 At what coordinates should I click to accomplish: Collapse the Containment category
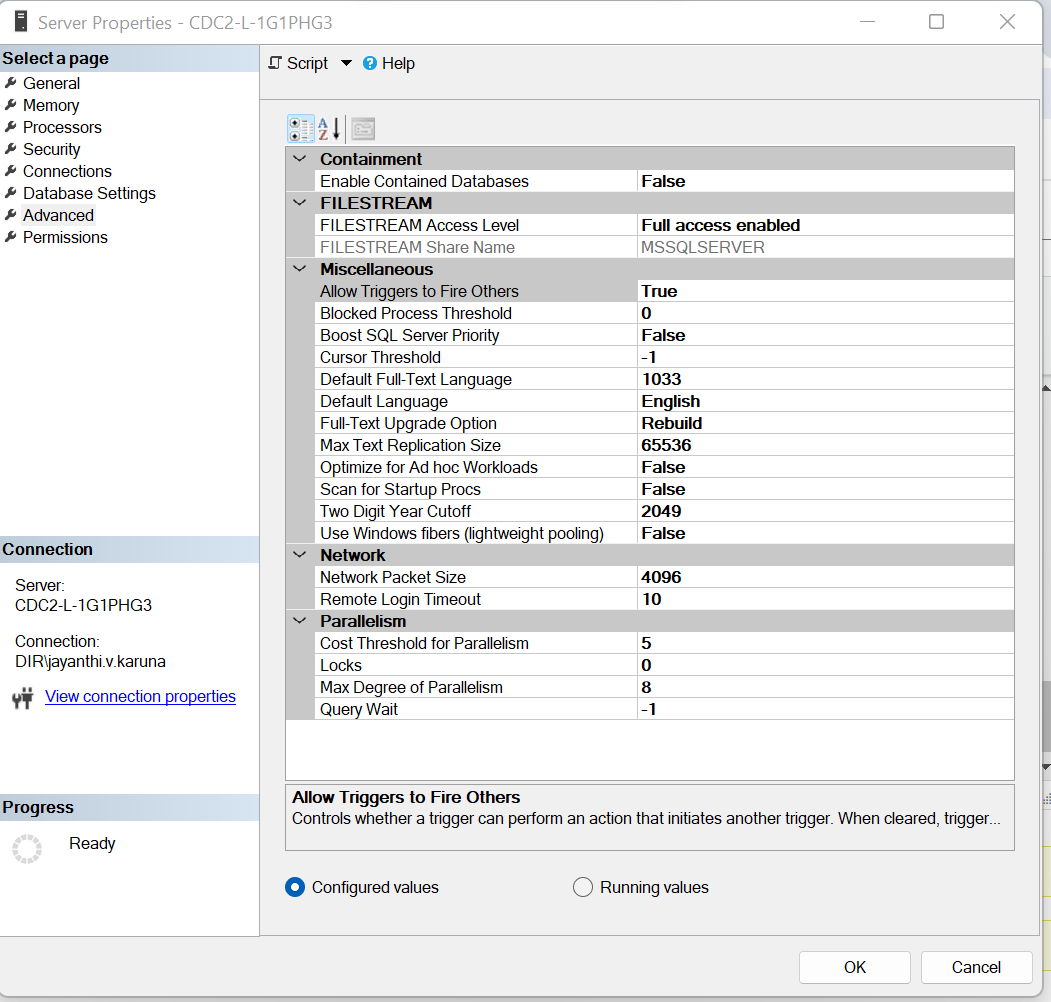pos(300,159)
